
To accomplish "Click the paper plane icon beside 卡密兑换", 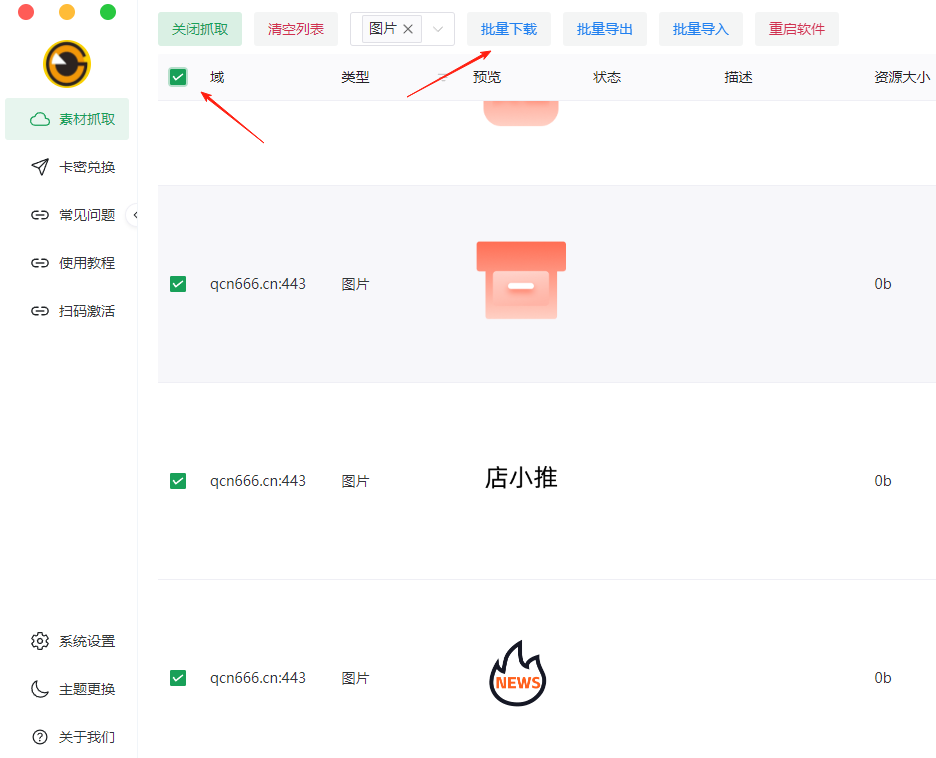I will coord(39,166).
